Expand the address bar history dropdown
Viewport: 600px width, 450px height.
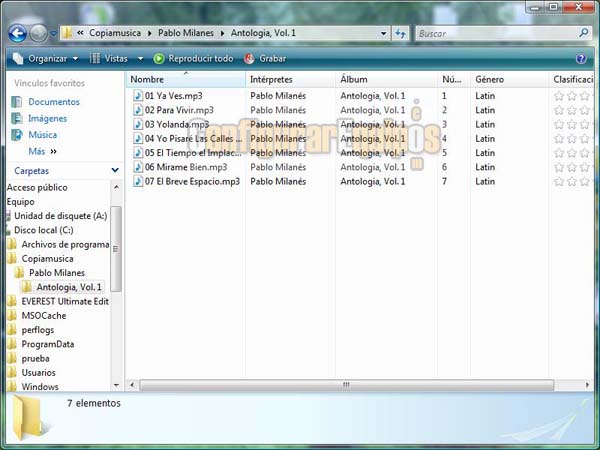click(383, 33)
